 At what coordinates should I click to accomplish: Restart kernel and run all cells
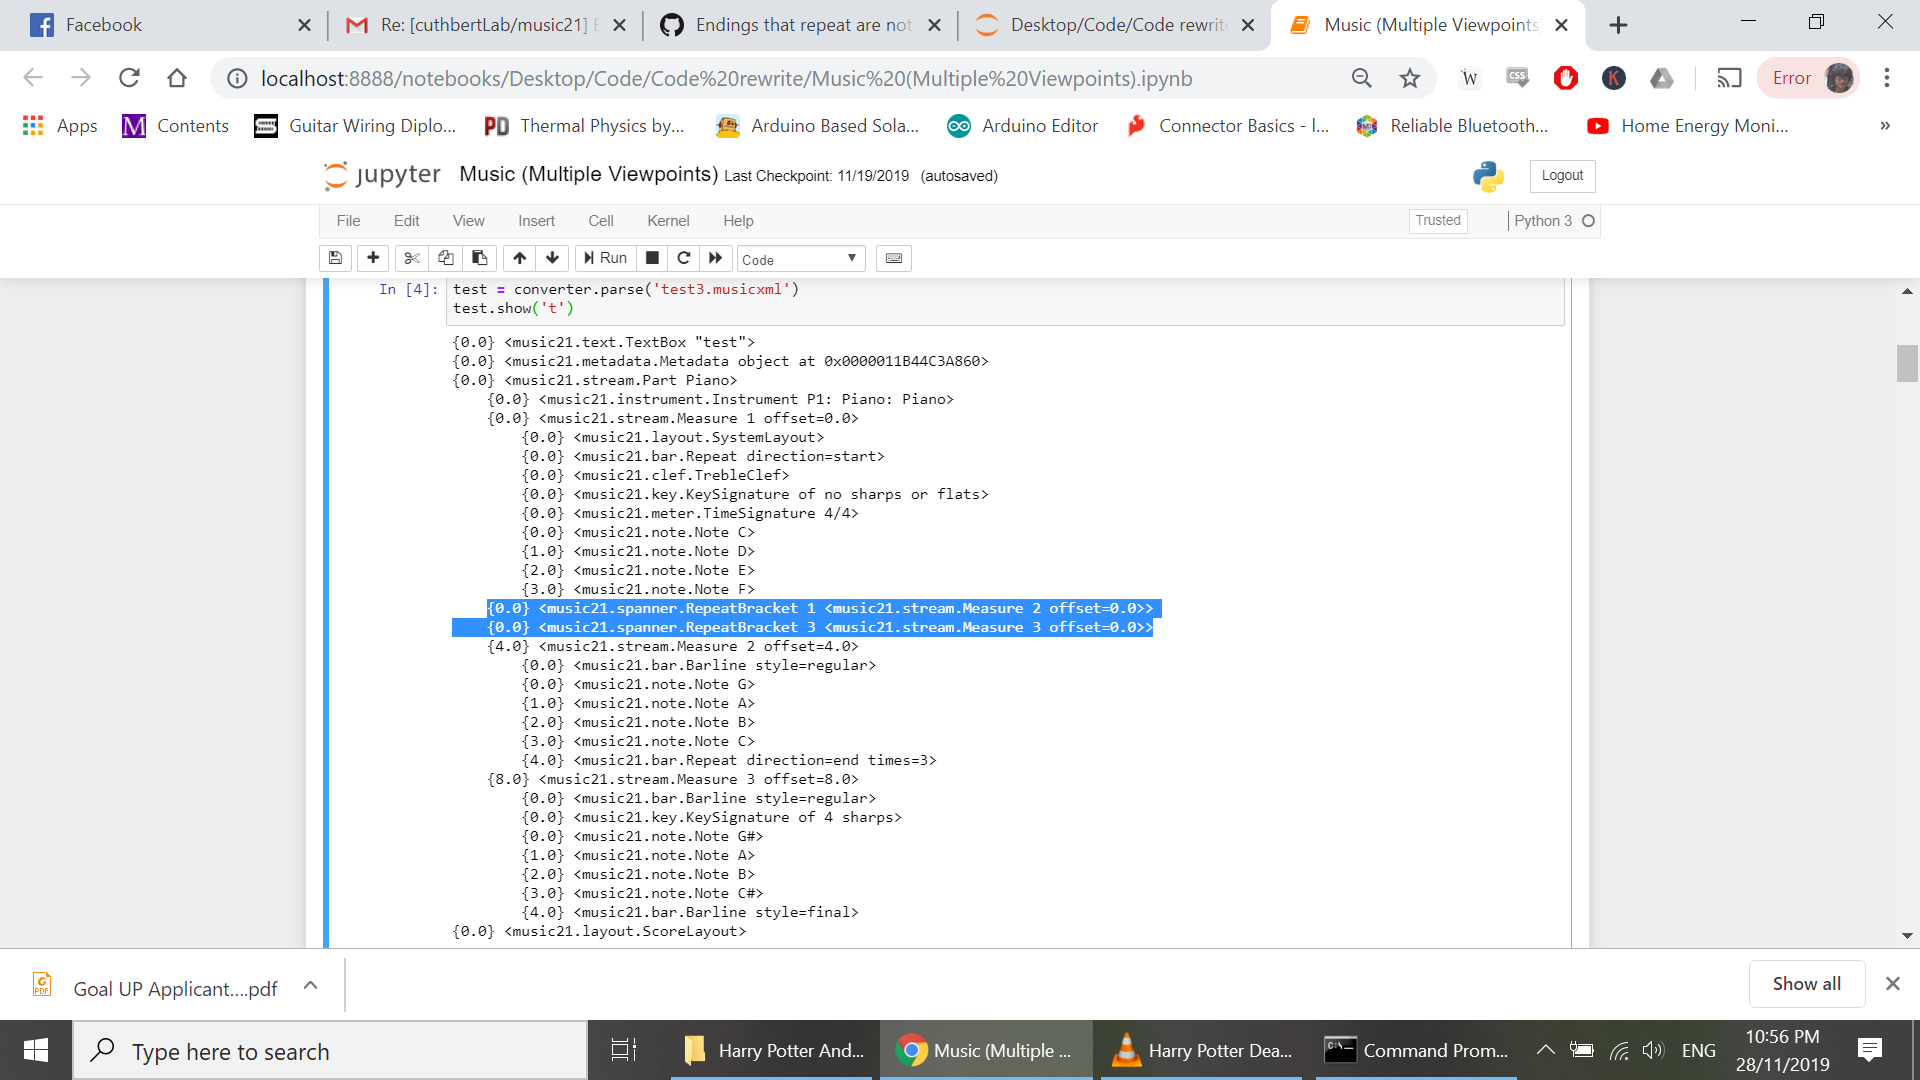point(715,258)
